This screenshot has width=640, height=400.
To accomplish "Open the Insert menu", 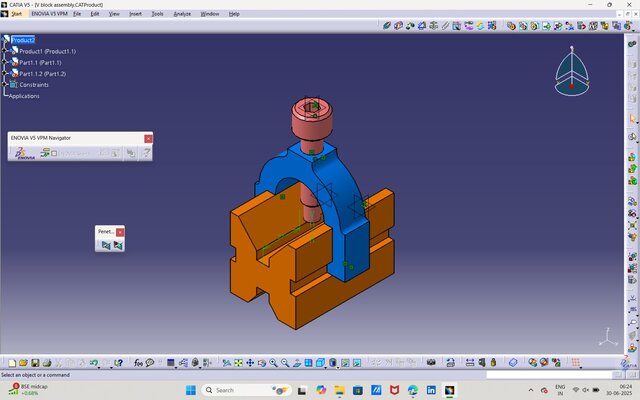I will [135, 14].
